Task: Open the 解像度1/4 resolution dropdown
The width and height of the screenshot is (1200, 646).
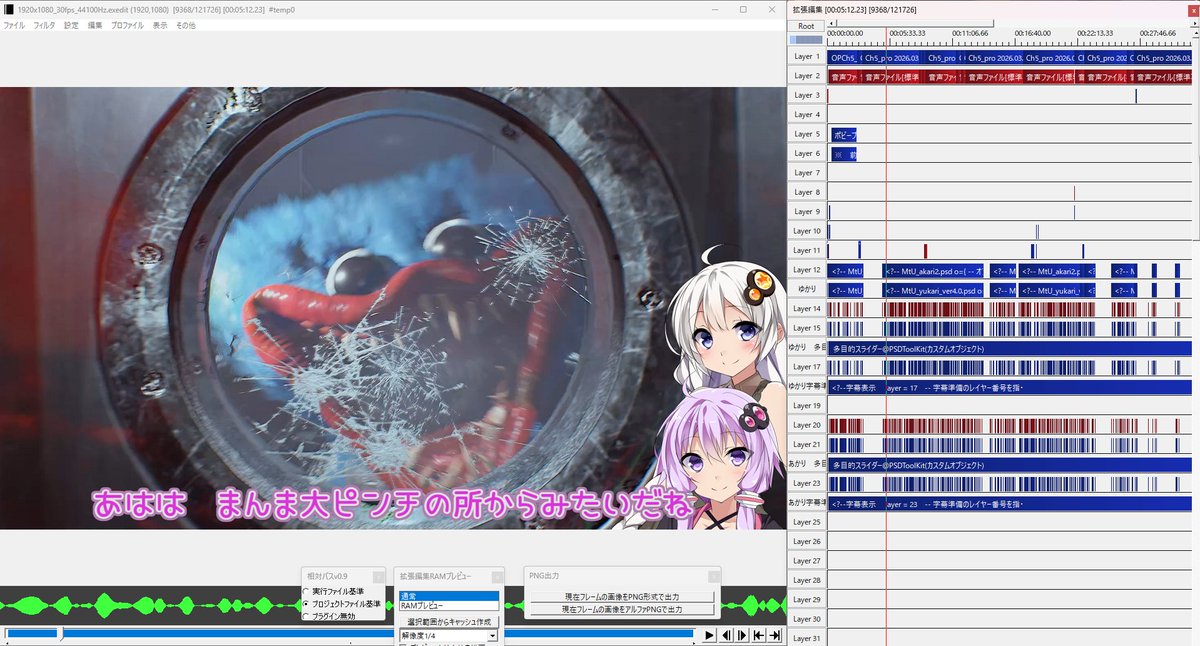Action: (x=448, y=635)
